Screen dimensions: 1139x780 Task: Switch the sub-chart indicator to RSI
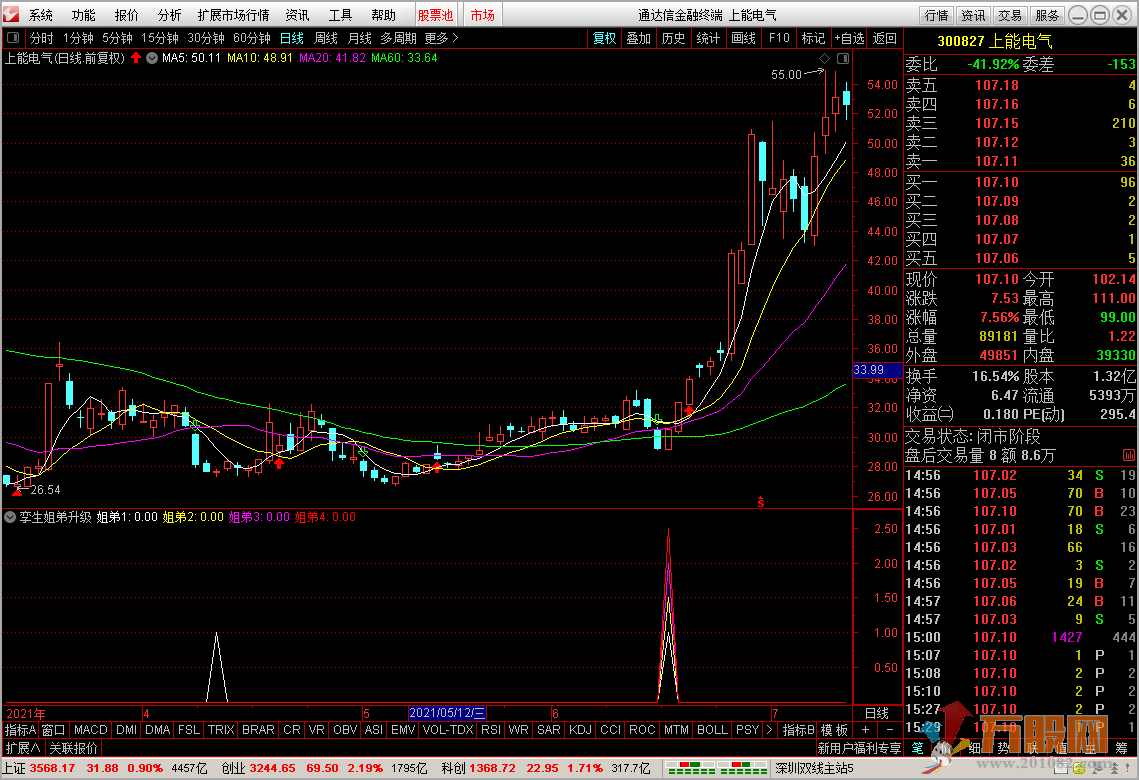[x=491, y=730]
